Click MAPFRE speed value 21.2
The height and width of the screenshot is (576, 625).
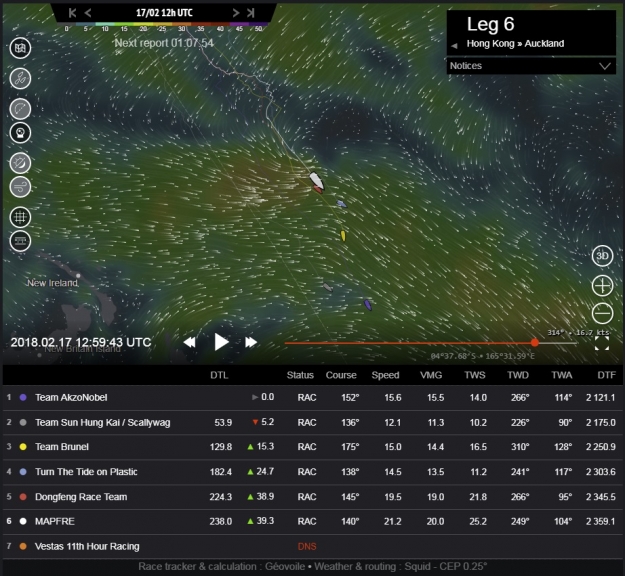coord(393,521)
